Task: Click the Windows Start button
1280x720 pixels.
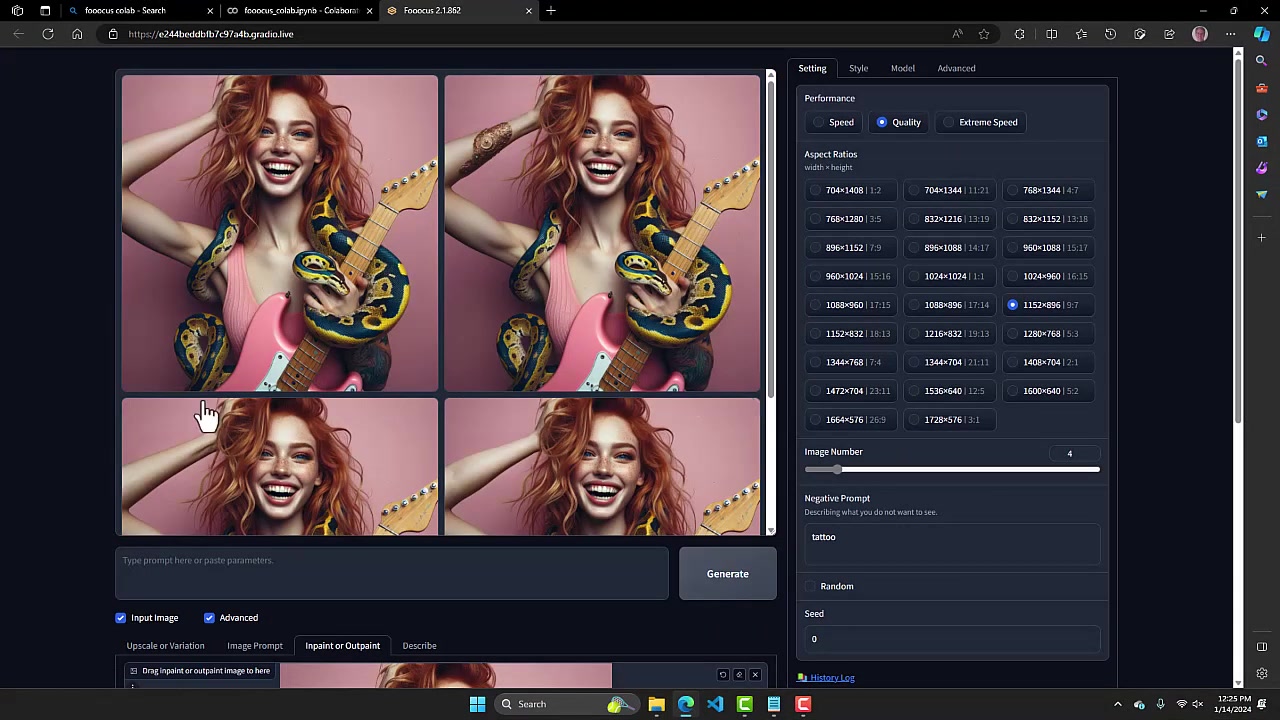Action: click(477, 704)
